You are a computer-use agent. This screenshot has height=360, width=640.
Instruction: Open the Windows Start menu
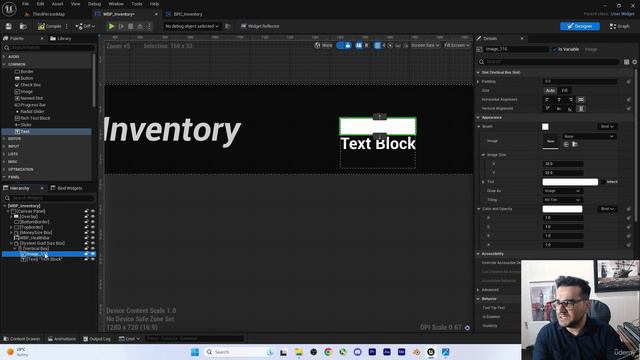(195, 352)
